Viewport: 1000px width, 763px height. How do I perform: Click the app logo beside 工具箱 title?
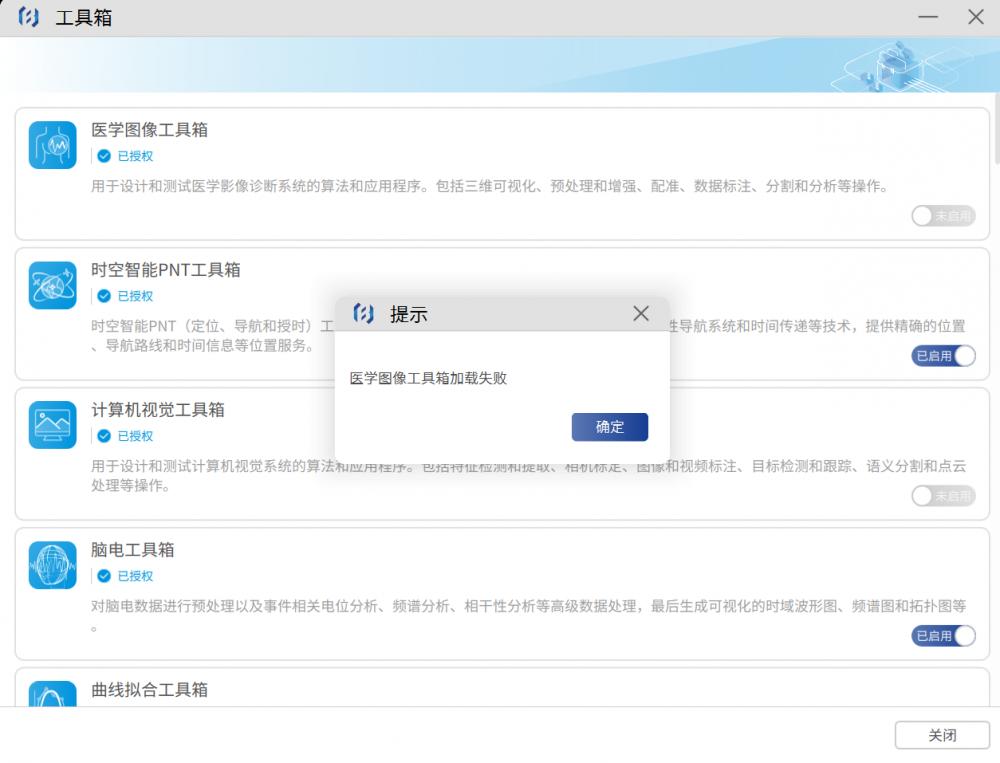[29, 17]
